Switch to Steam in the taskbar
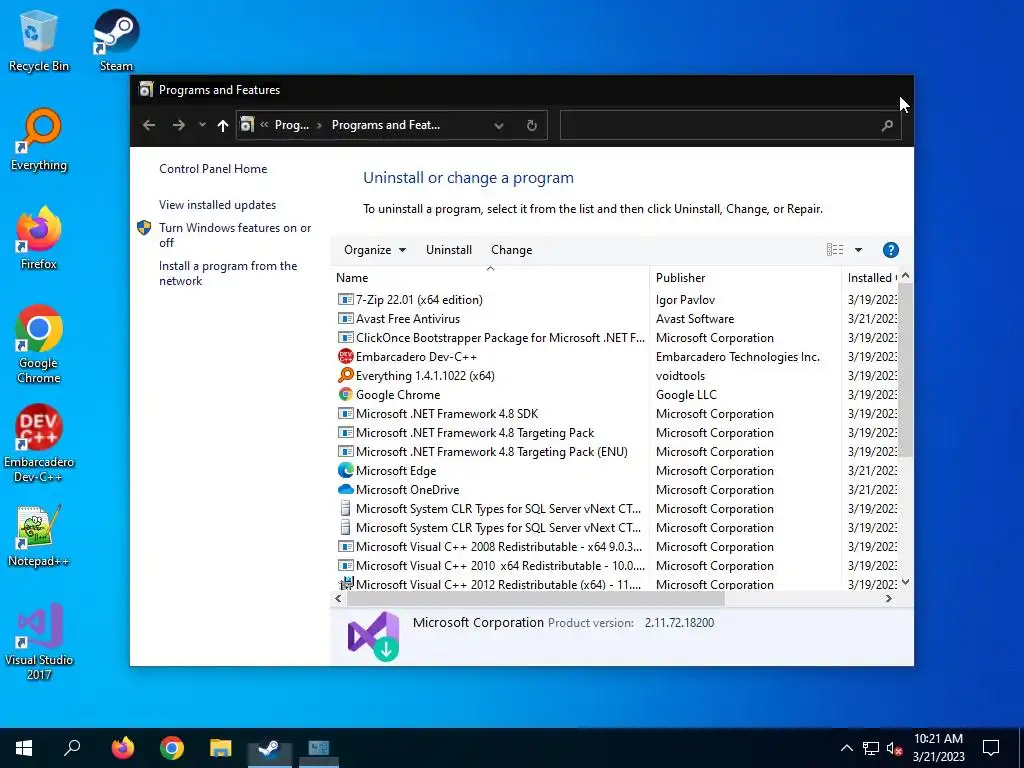This screenshot has width=1024, height=768. pyautogui.click(x=269, y=748)
